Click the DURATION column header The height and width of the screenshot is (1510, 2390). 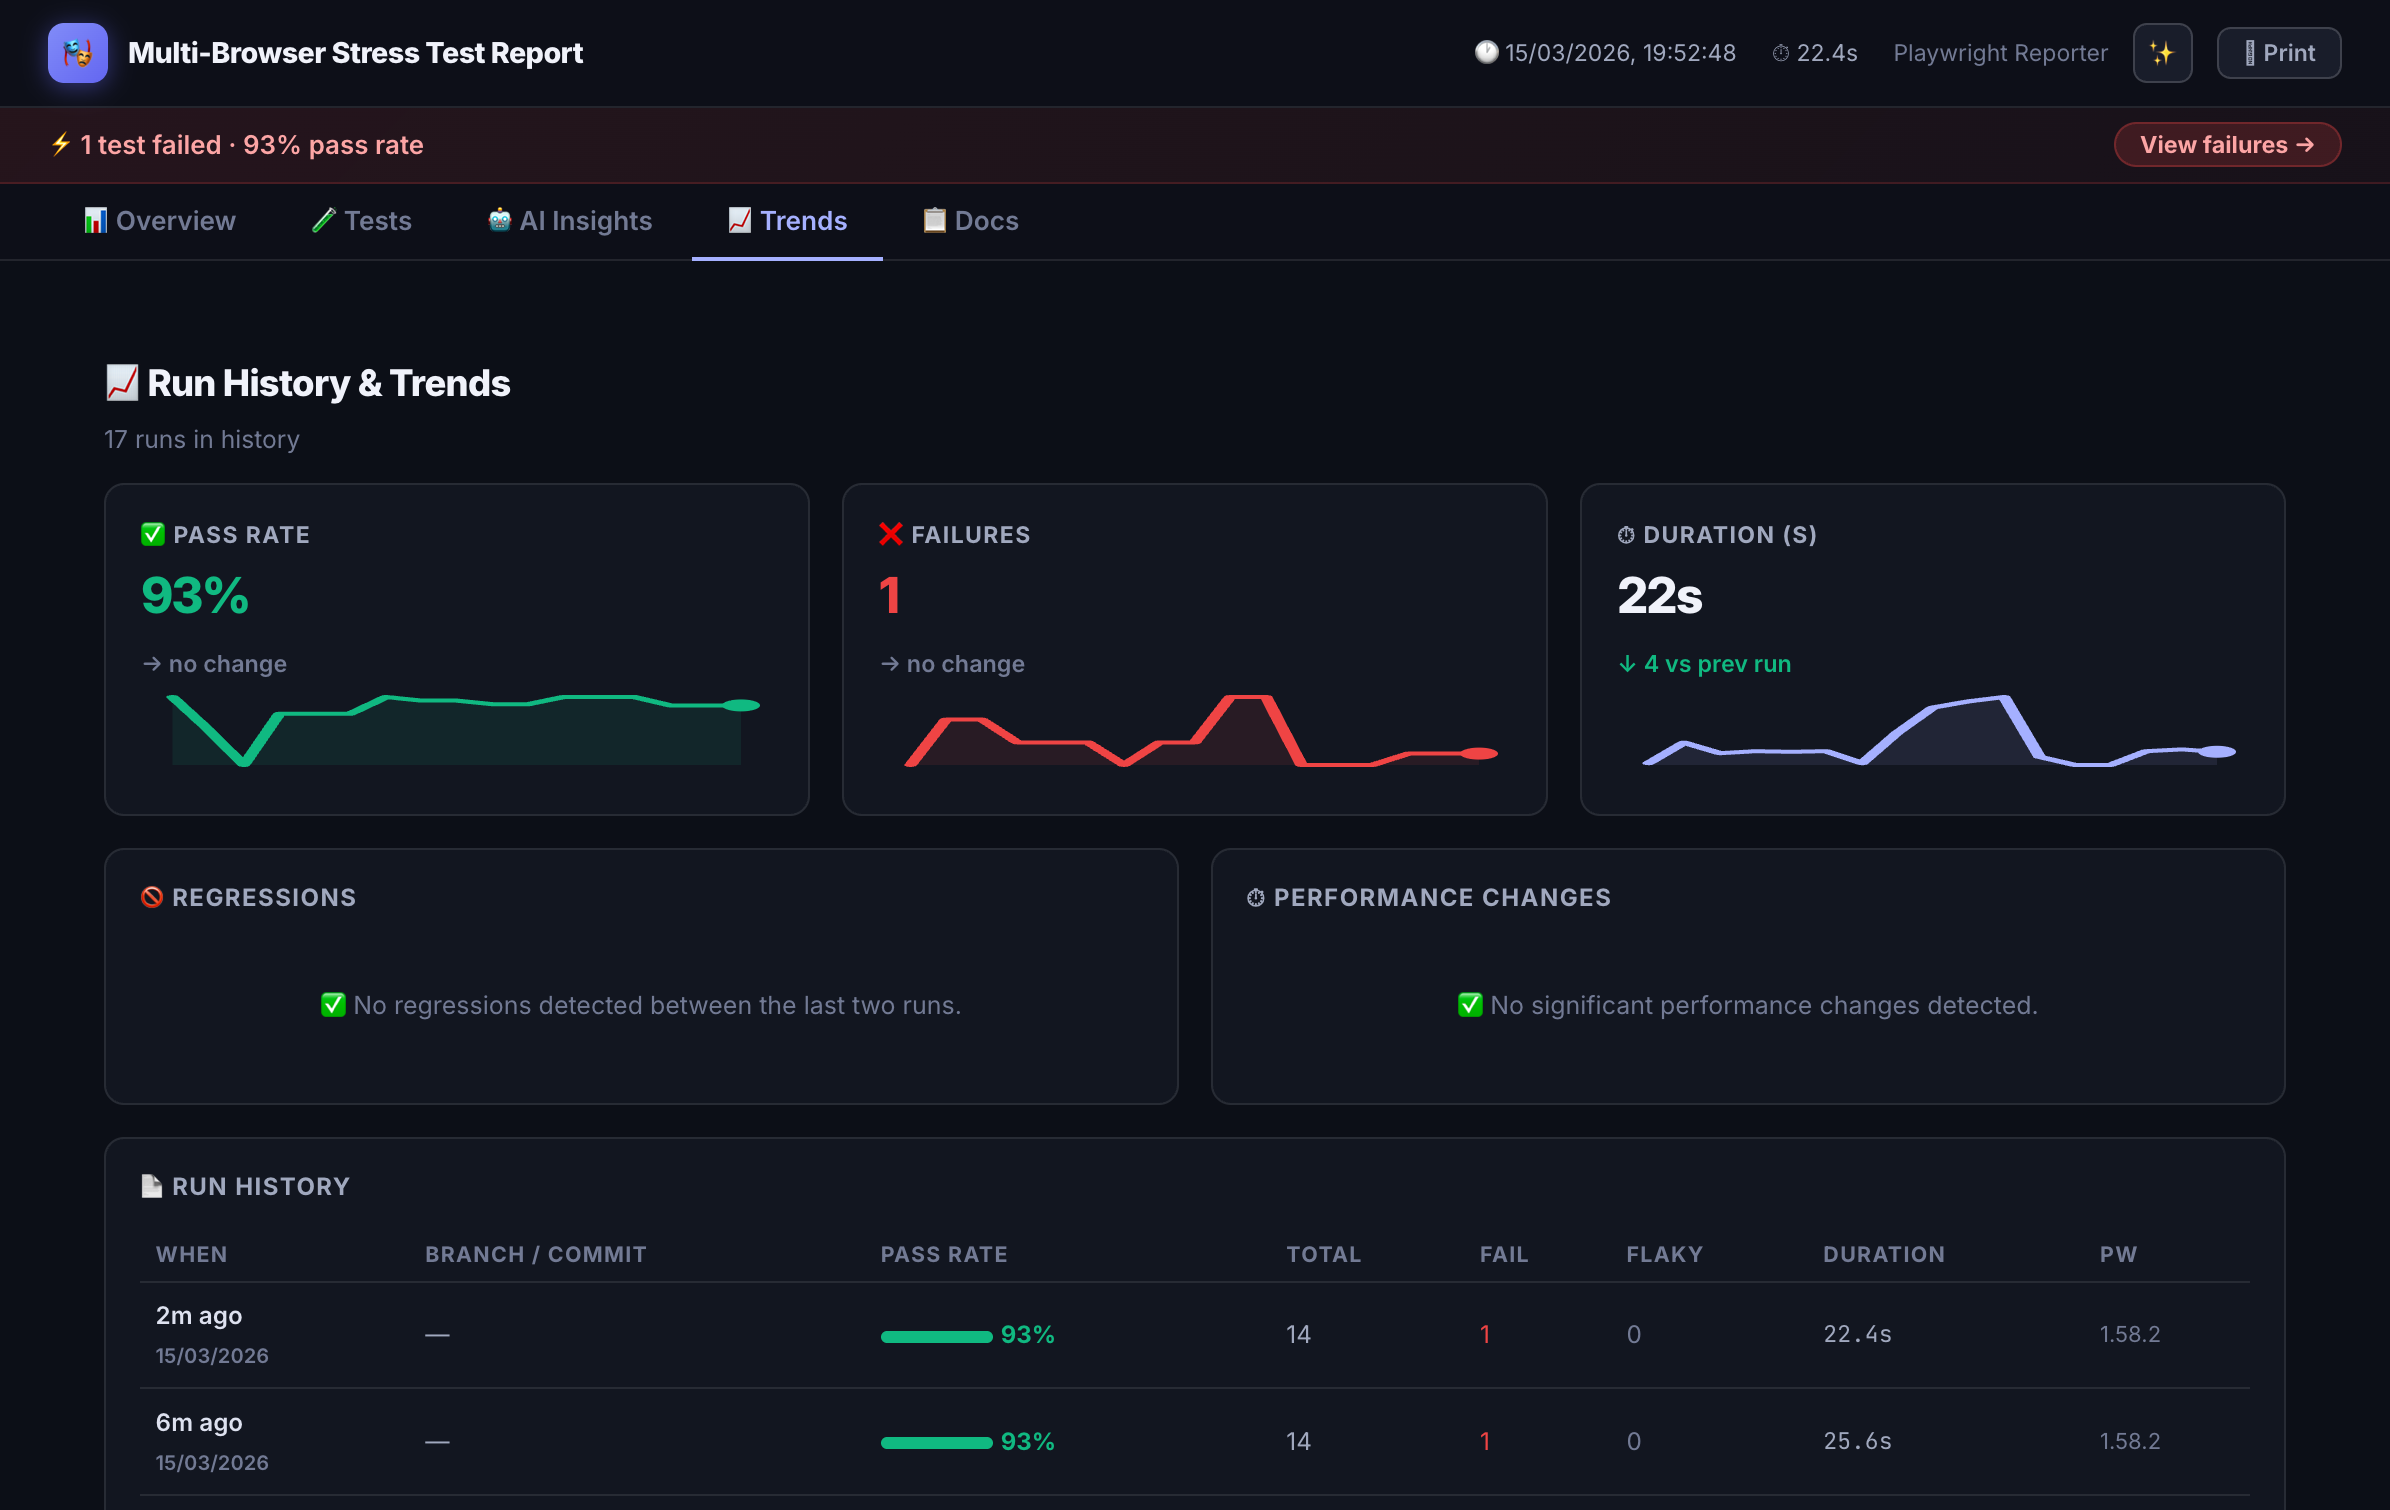[1884, 1254]
